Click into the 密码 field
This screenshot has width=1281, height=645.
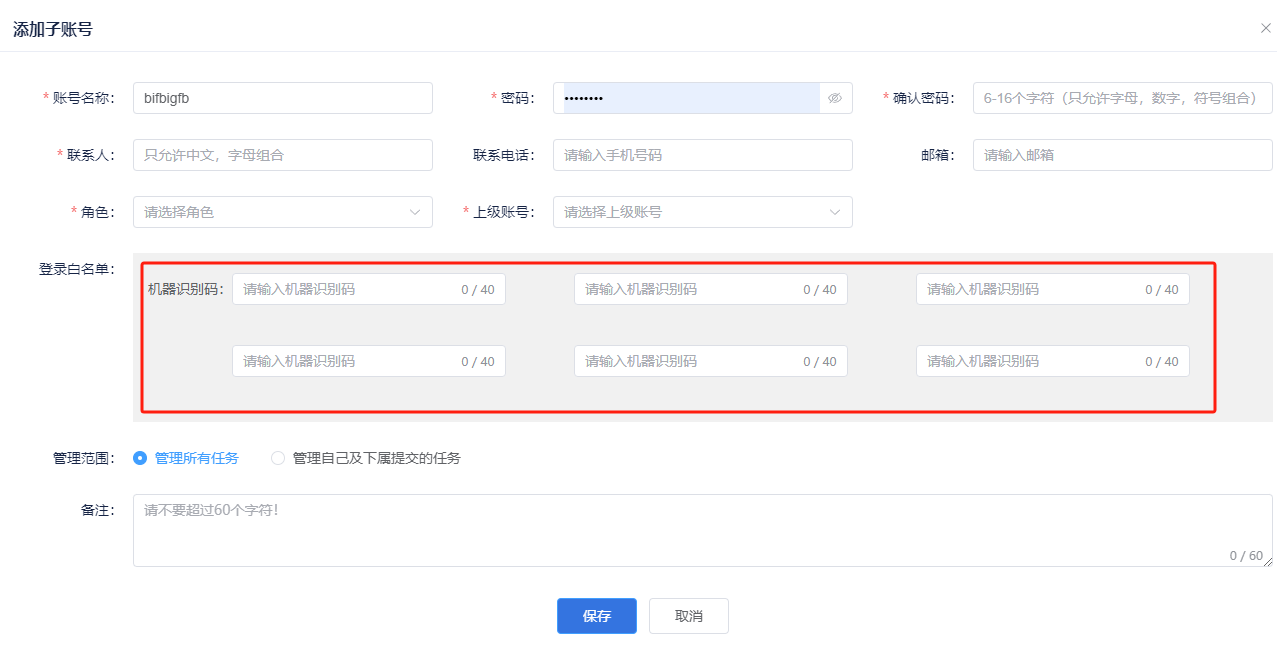[690, 98]
